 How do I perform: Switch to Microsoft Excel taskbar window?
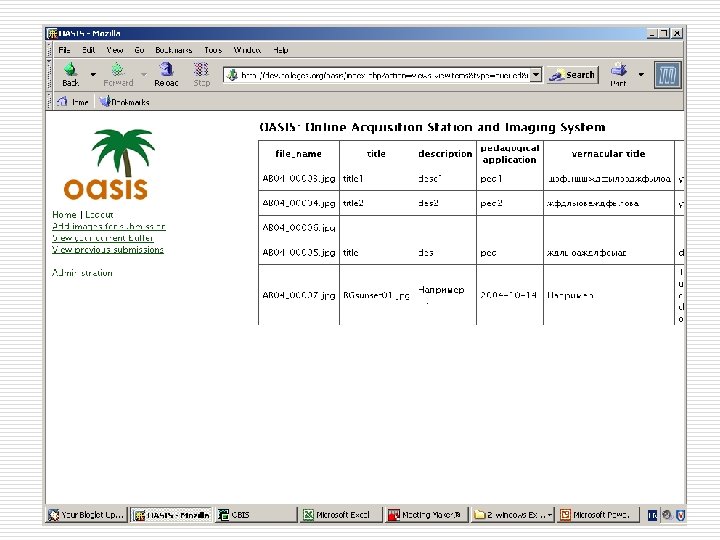341,515
